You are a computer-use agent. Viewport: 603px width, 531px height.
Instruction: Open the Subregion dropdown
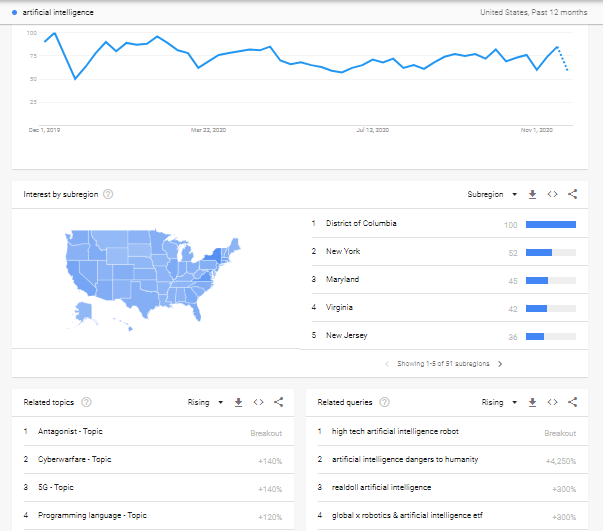[492, 195]
